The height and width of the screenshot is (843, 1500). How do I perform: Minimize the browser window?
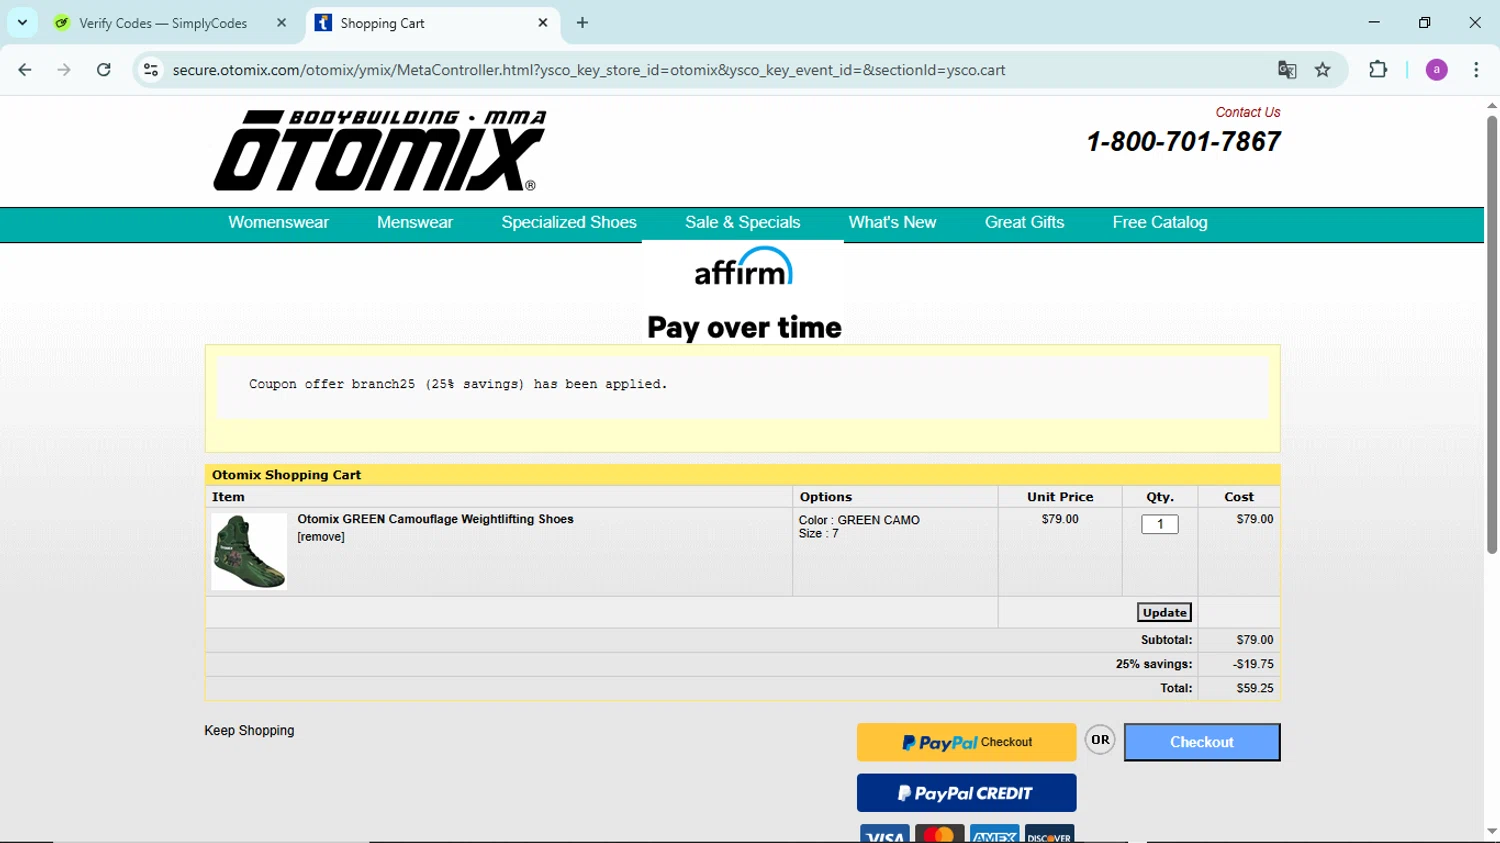1374,22
